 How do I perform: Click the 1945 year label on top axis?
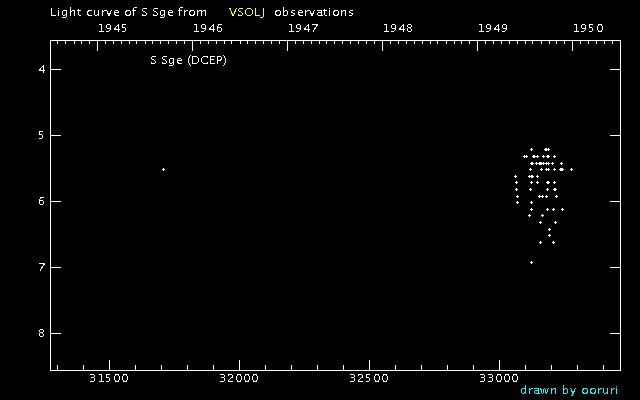click(x=113, y=28)
